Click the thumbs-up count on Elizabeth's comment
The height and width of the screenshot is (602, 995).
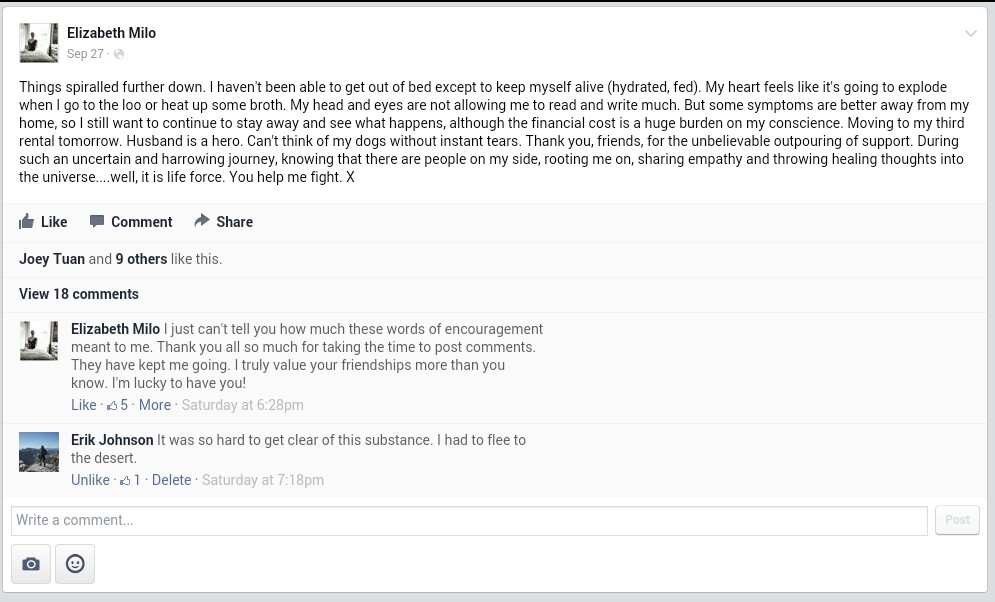pos(118,405)
